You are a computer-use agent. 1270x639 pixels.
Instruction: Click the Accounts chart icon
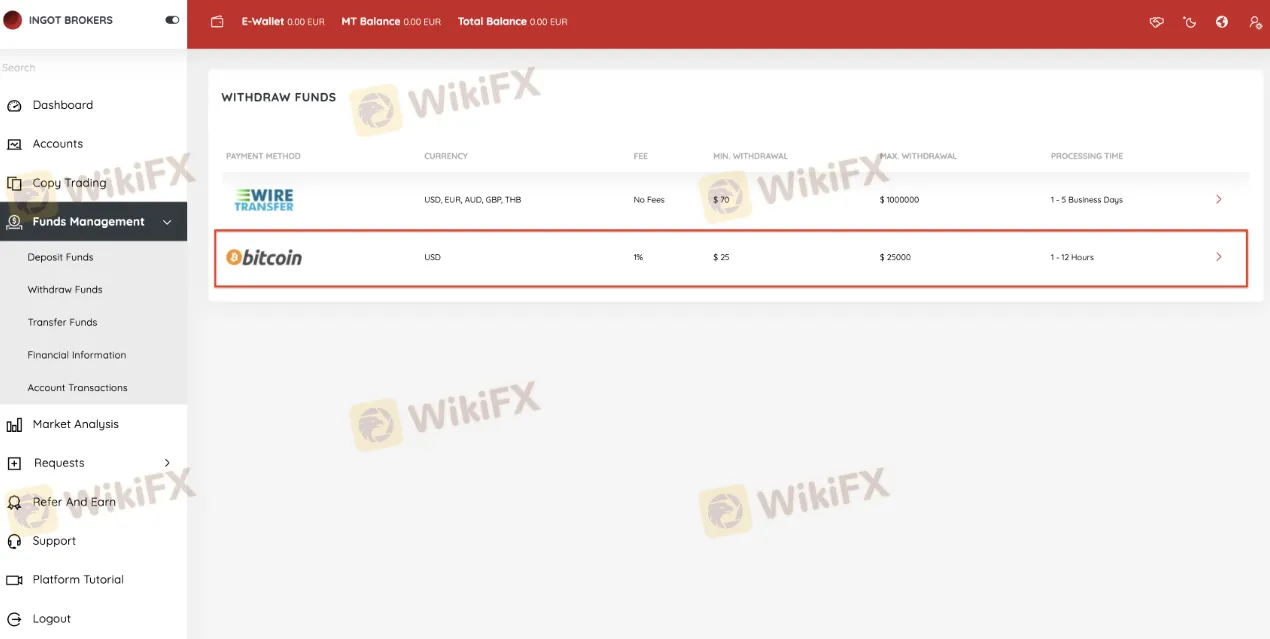point(14,144)
